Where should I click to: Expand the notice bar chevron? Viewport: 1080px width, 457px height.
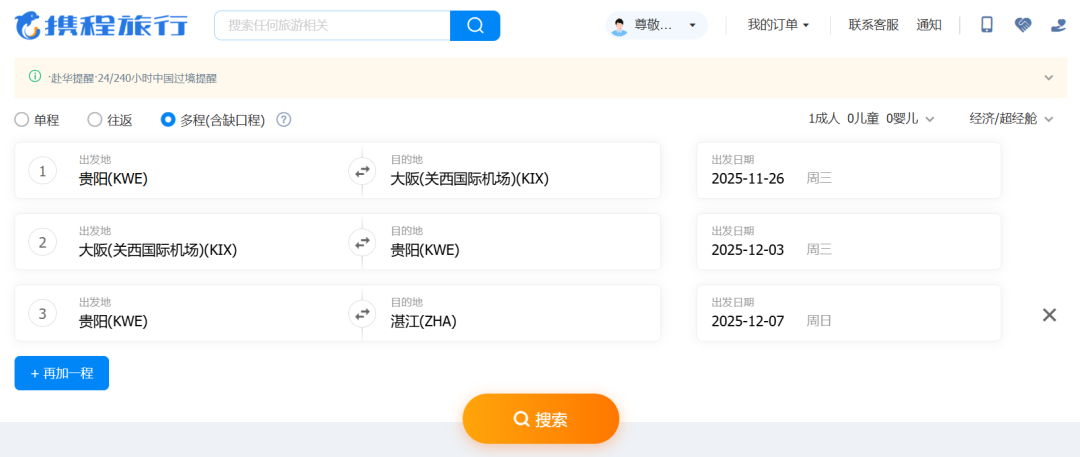click(x=1048, y=77)
